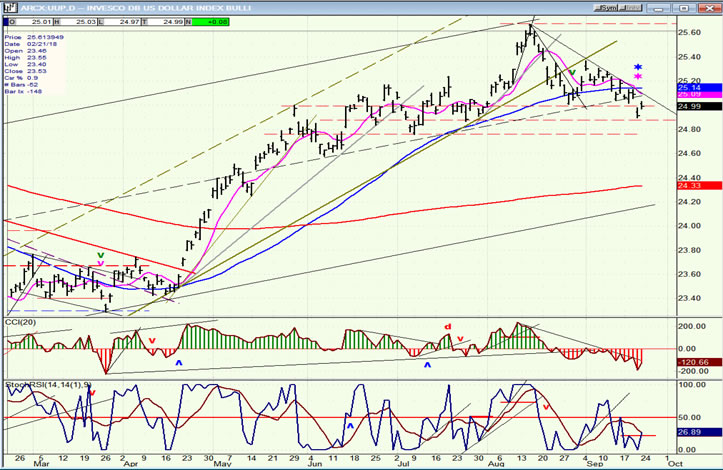
Task: Click the black 24.99 last price label
Action: [699, 107]
